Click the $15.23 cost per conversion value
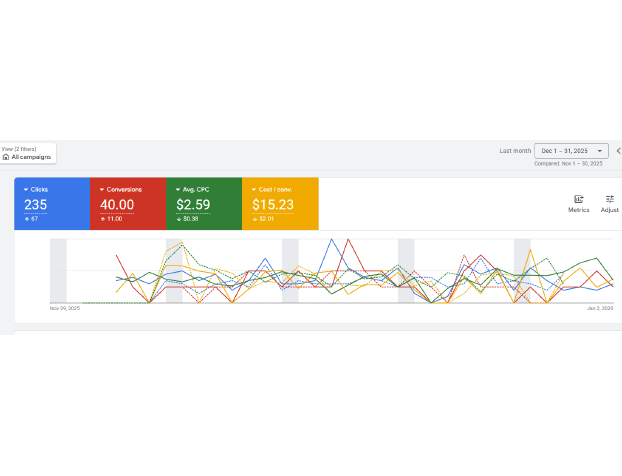 tap(271, 205)
